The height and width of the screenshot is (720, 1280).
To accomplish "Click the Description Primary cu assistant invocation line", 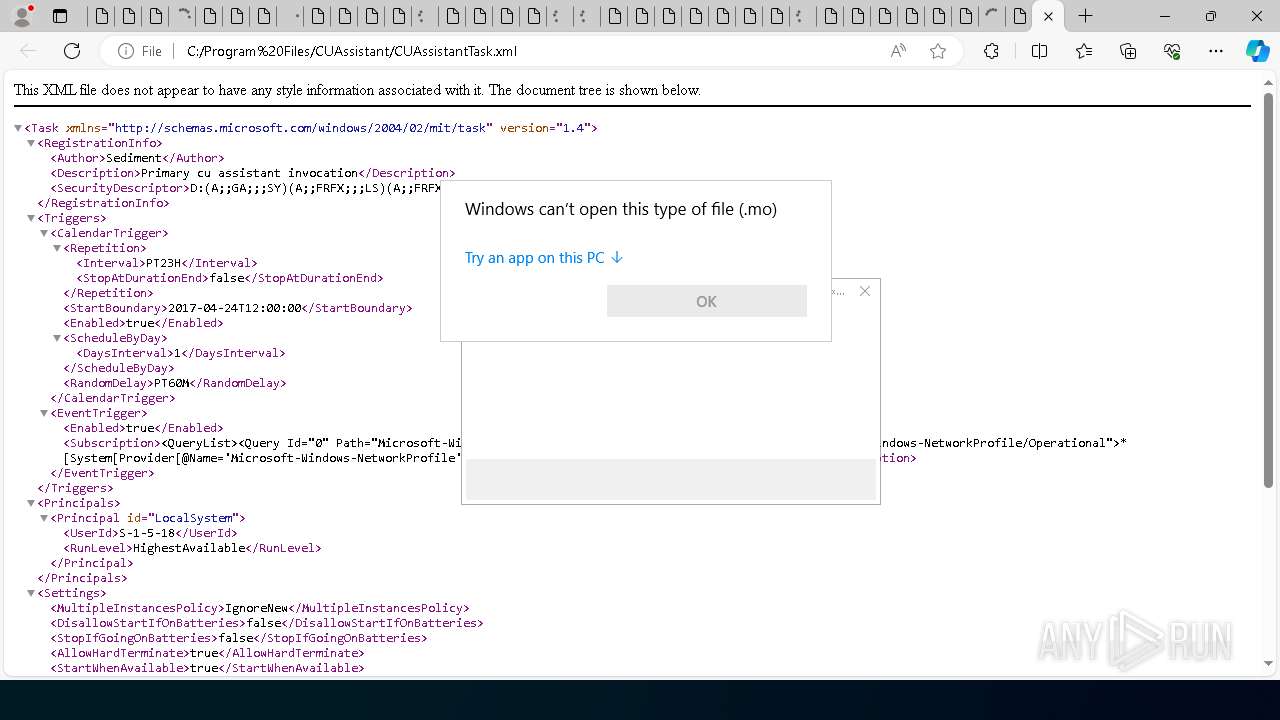I will tap(252, 173).
